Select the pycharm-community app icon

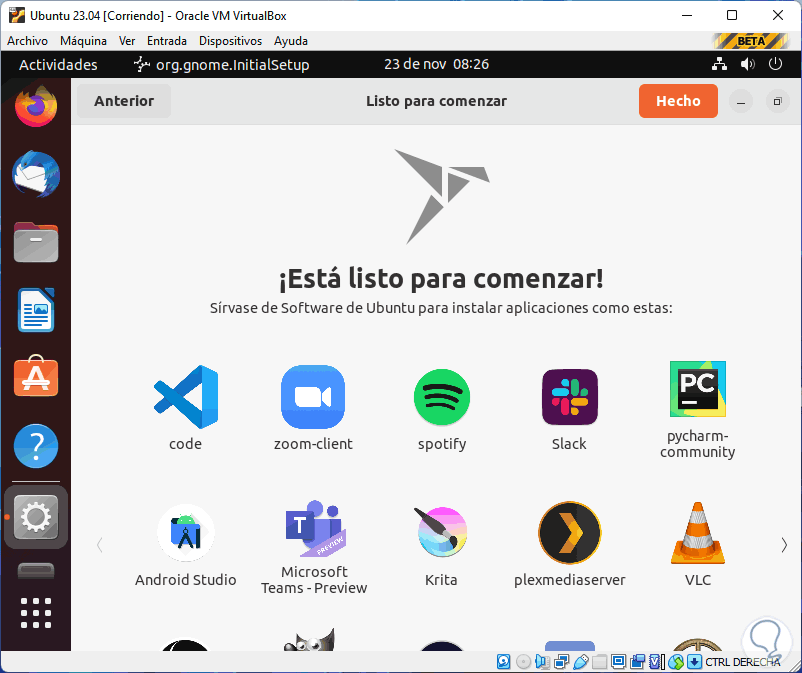tap(698, 389)
